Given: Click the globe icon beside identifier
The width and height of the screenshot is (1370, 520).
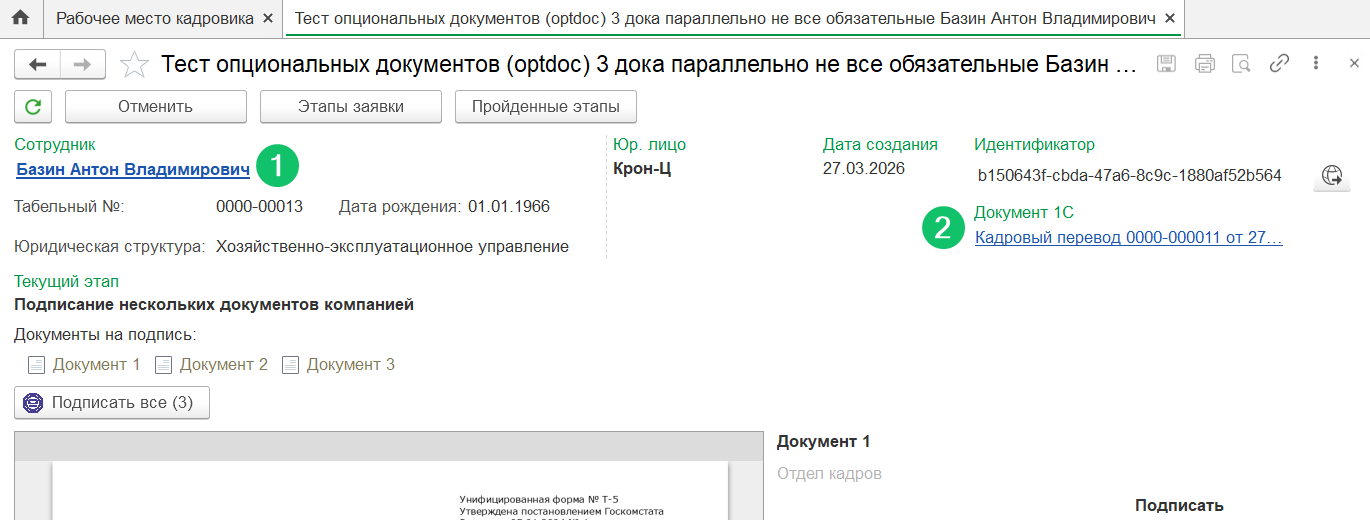Looking at the screenshot, I should click(1331, 175).
